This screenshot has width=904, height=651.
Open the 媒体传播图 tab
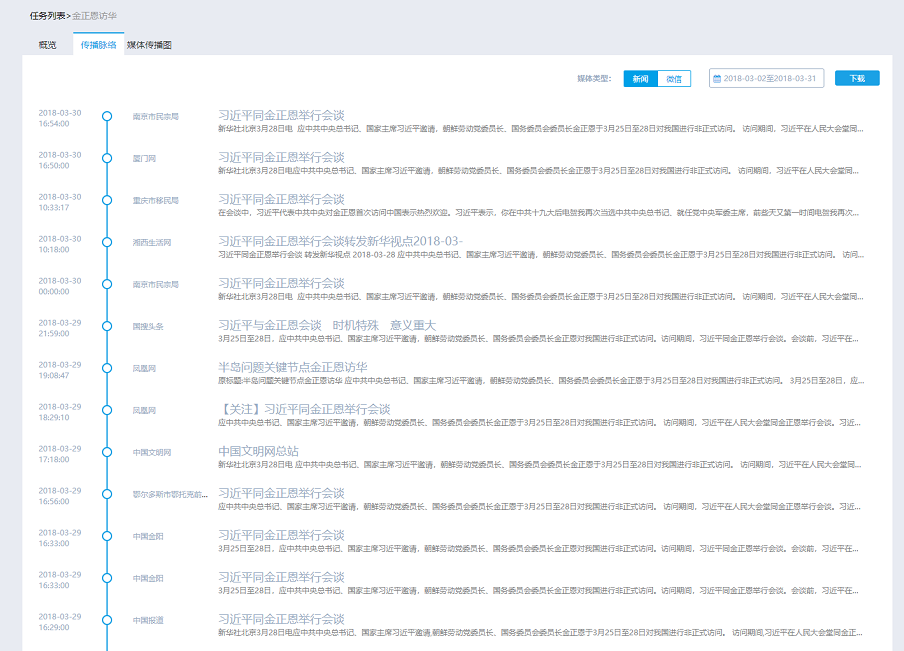click(149, 45)
